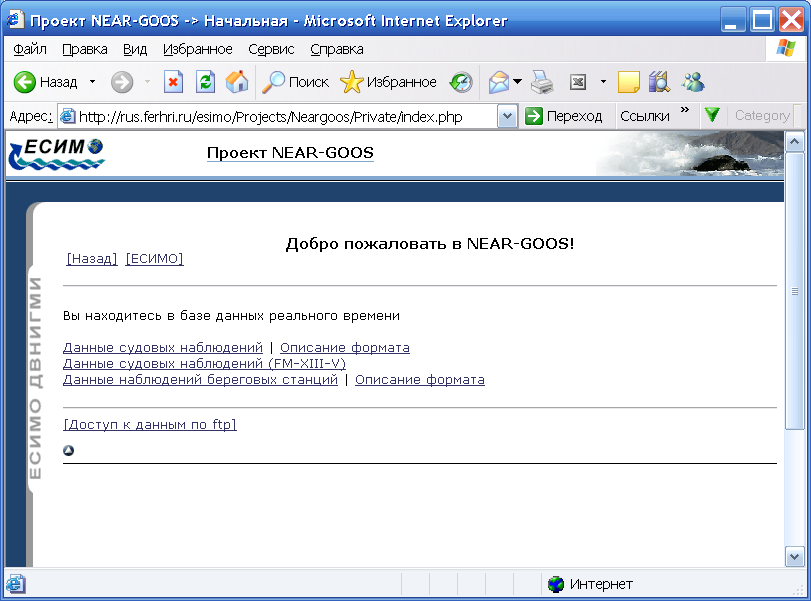811x601 pixels.
Task: Stop page loading with red X icon
Action: pyautogui.click(x=173, y=82)
